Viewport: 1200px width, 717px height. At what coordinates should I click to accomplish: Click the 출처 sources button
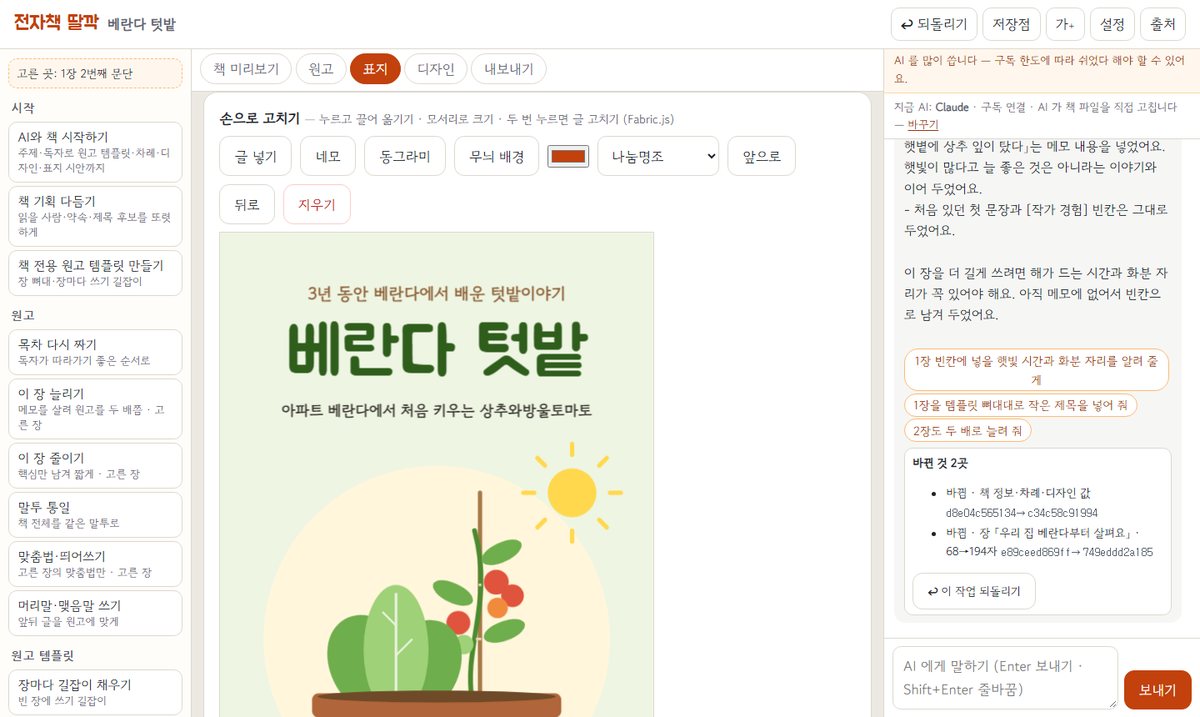point(1162,24)
